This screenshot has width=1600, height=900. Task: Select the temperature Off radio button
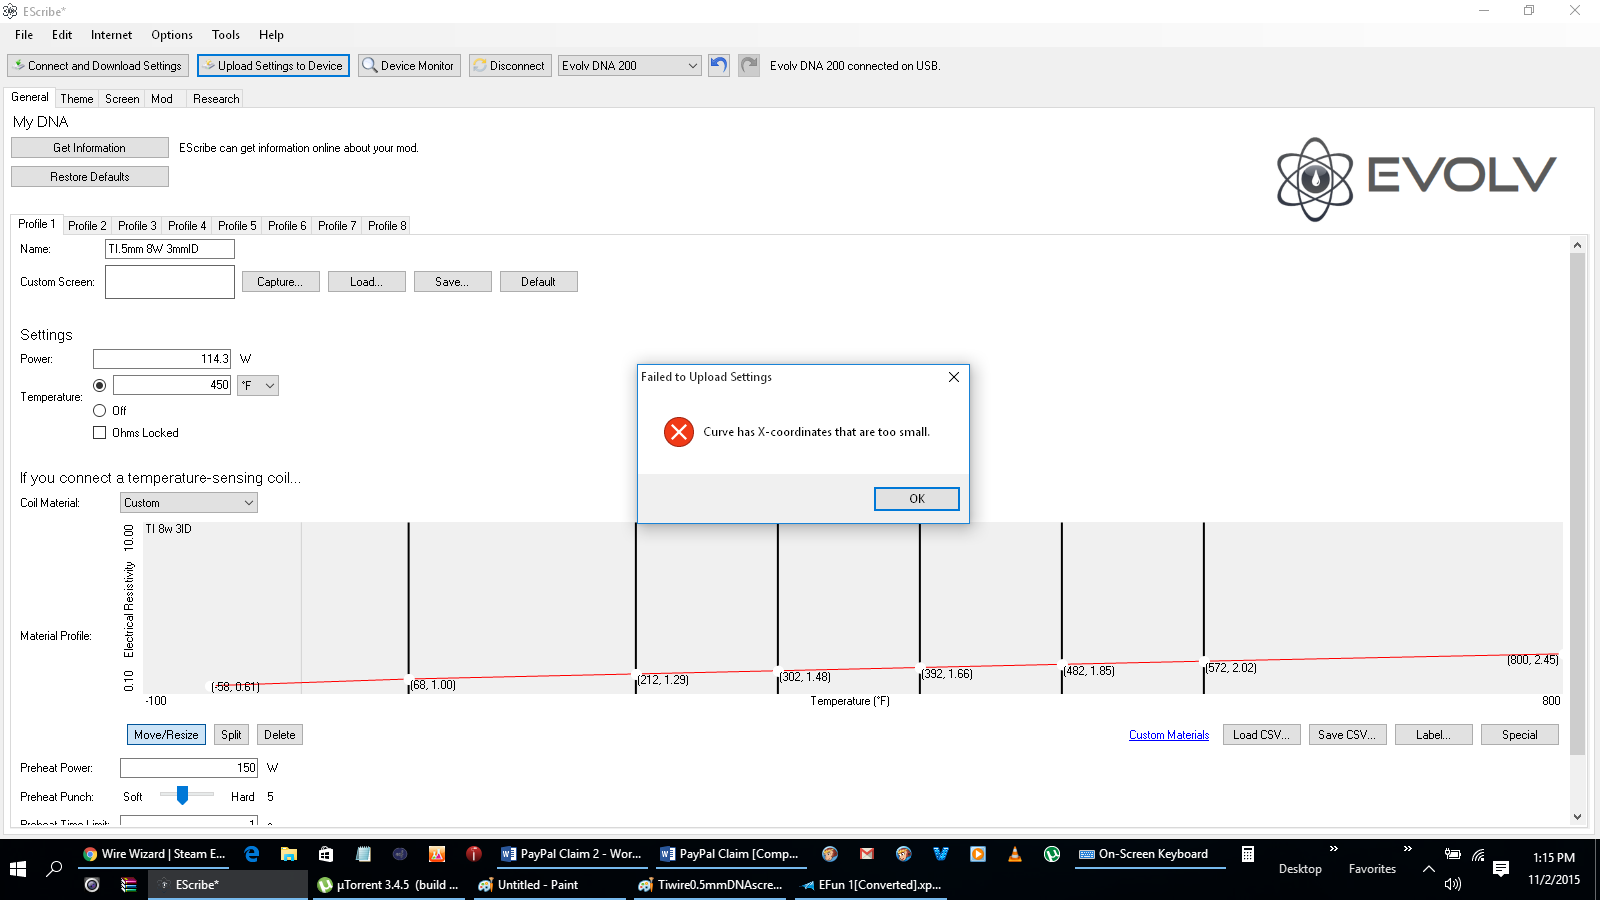(x=99, y=411)
